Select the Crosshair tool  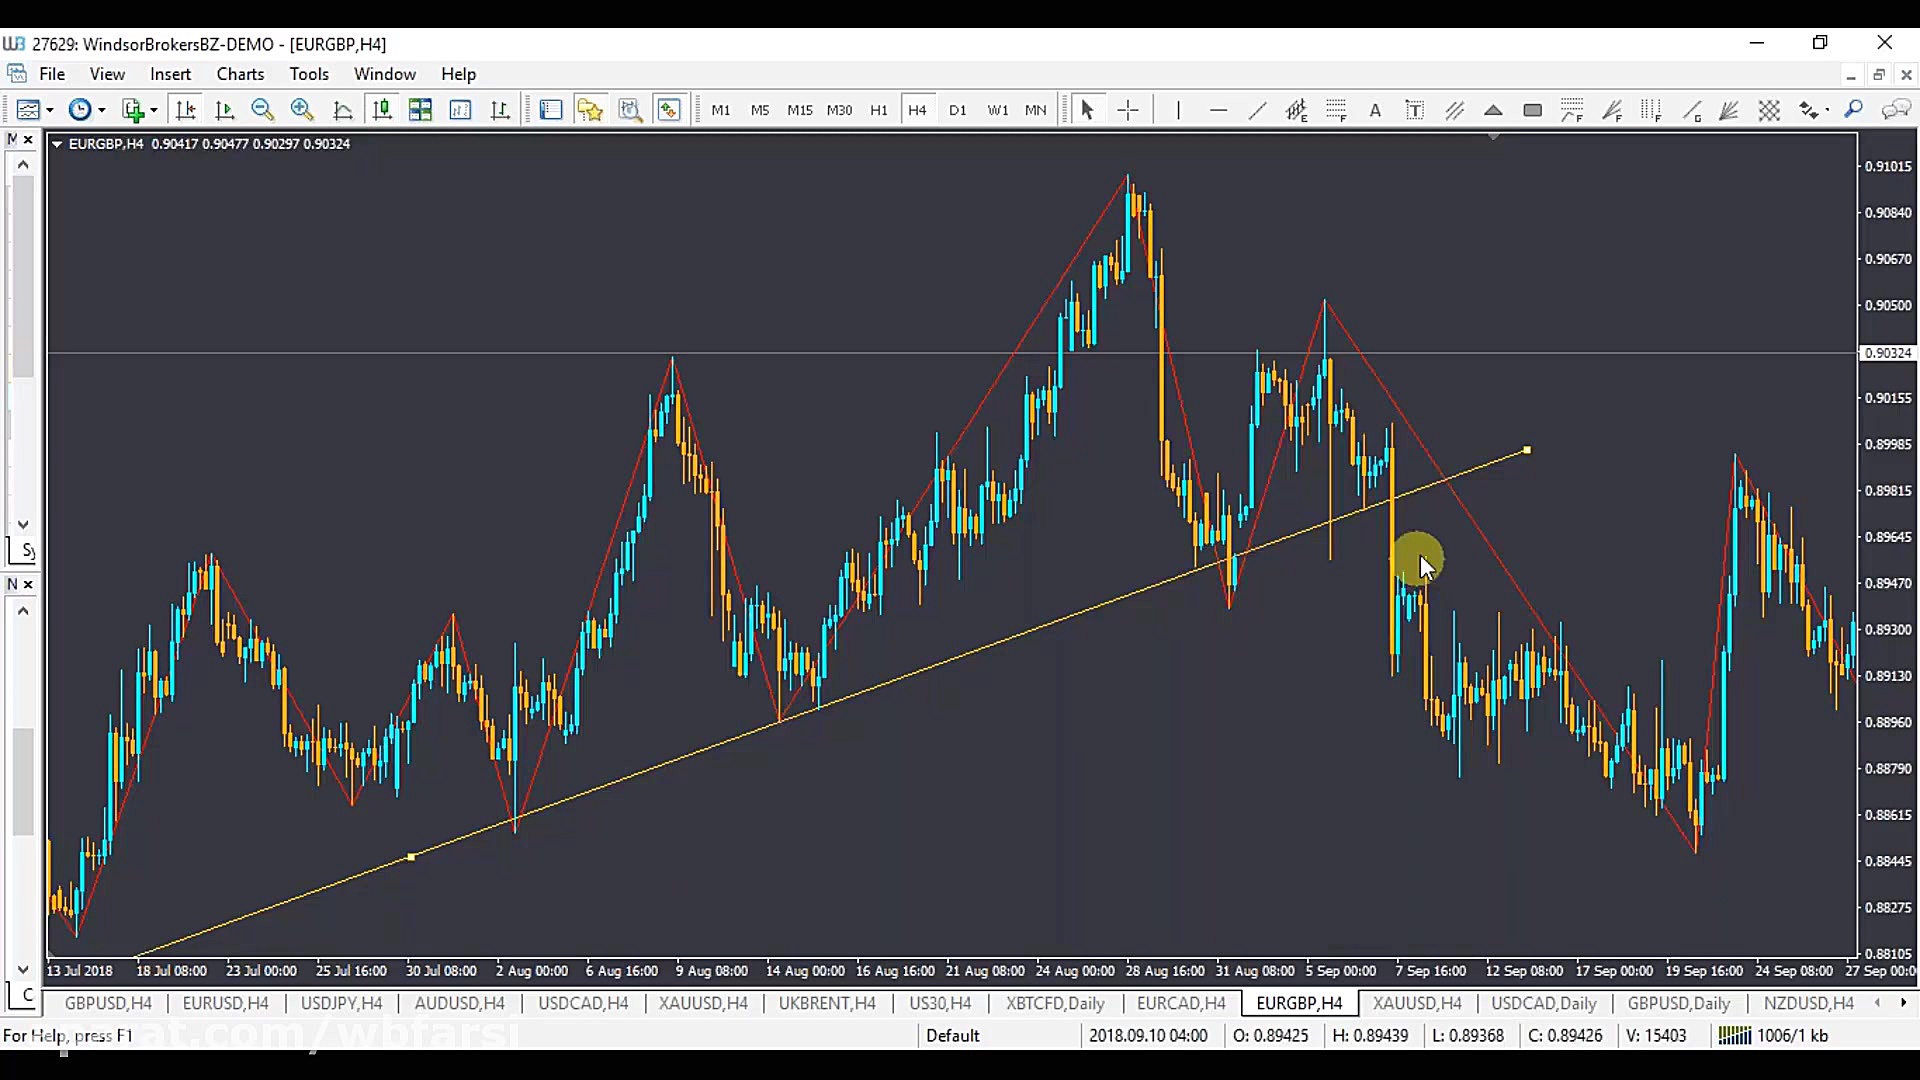pos(1128,110)
